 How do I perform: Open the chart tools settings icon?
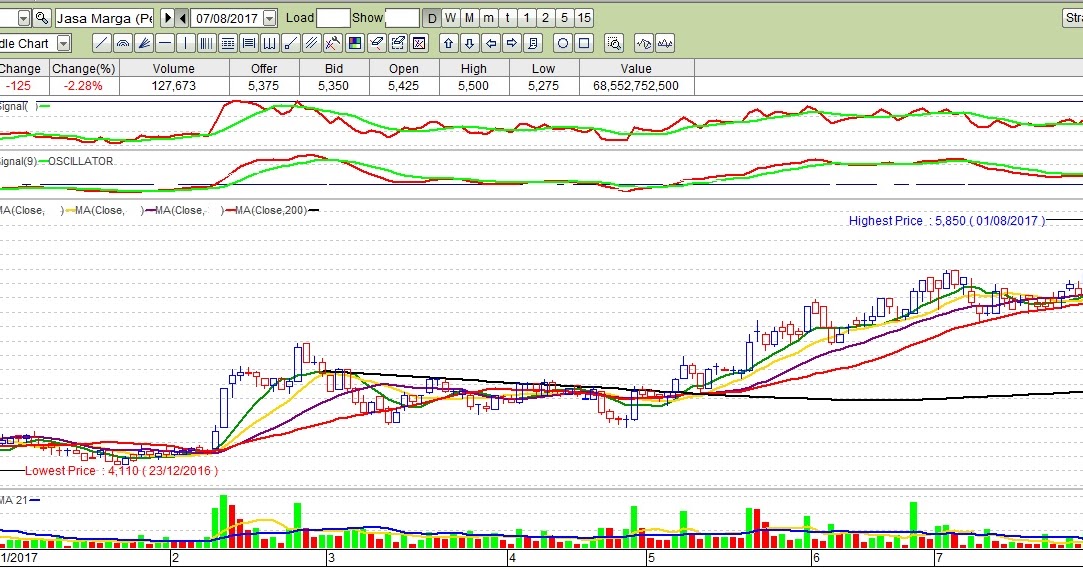click(x=333, y=44)
